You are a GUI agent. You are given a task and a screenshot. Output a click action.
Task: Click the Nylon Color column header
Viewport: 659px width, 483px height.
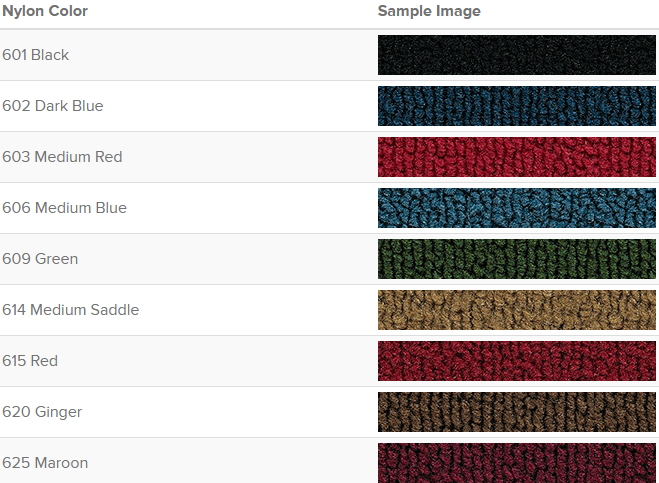(x=45, y=11)
